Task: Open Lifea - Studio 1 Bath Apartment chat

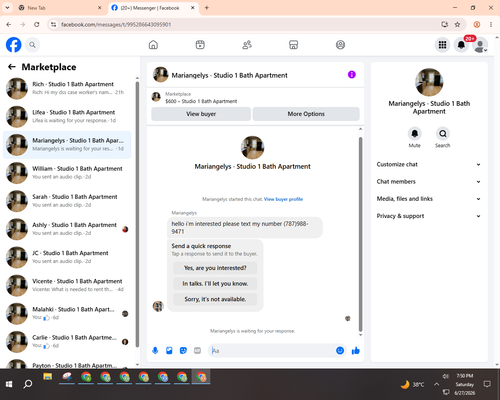Action: pos(67,116)
